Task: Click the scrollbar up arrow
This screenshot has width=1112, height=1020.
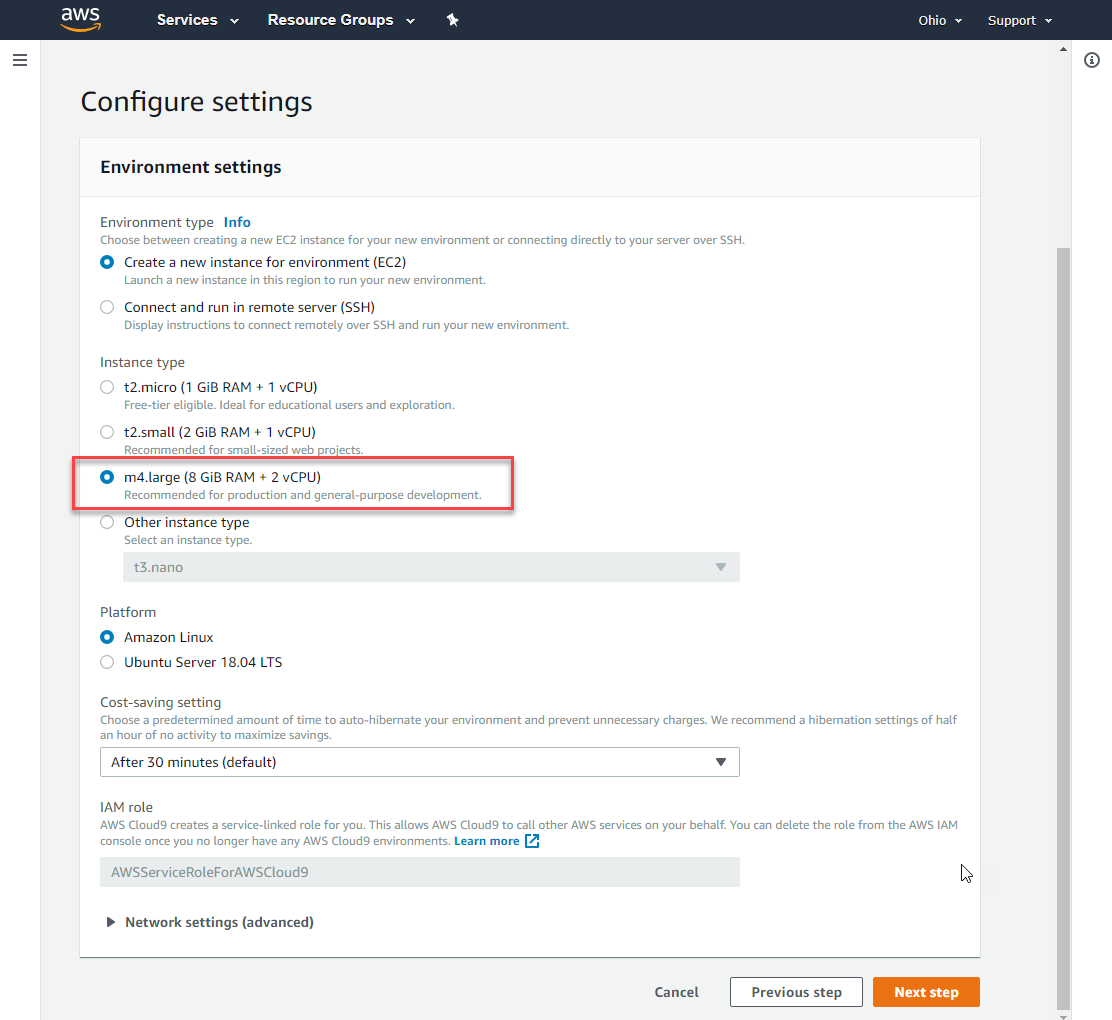Action: (x=1063, y=50)
